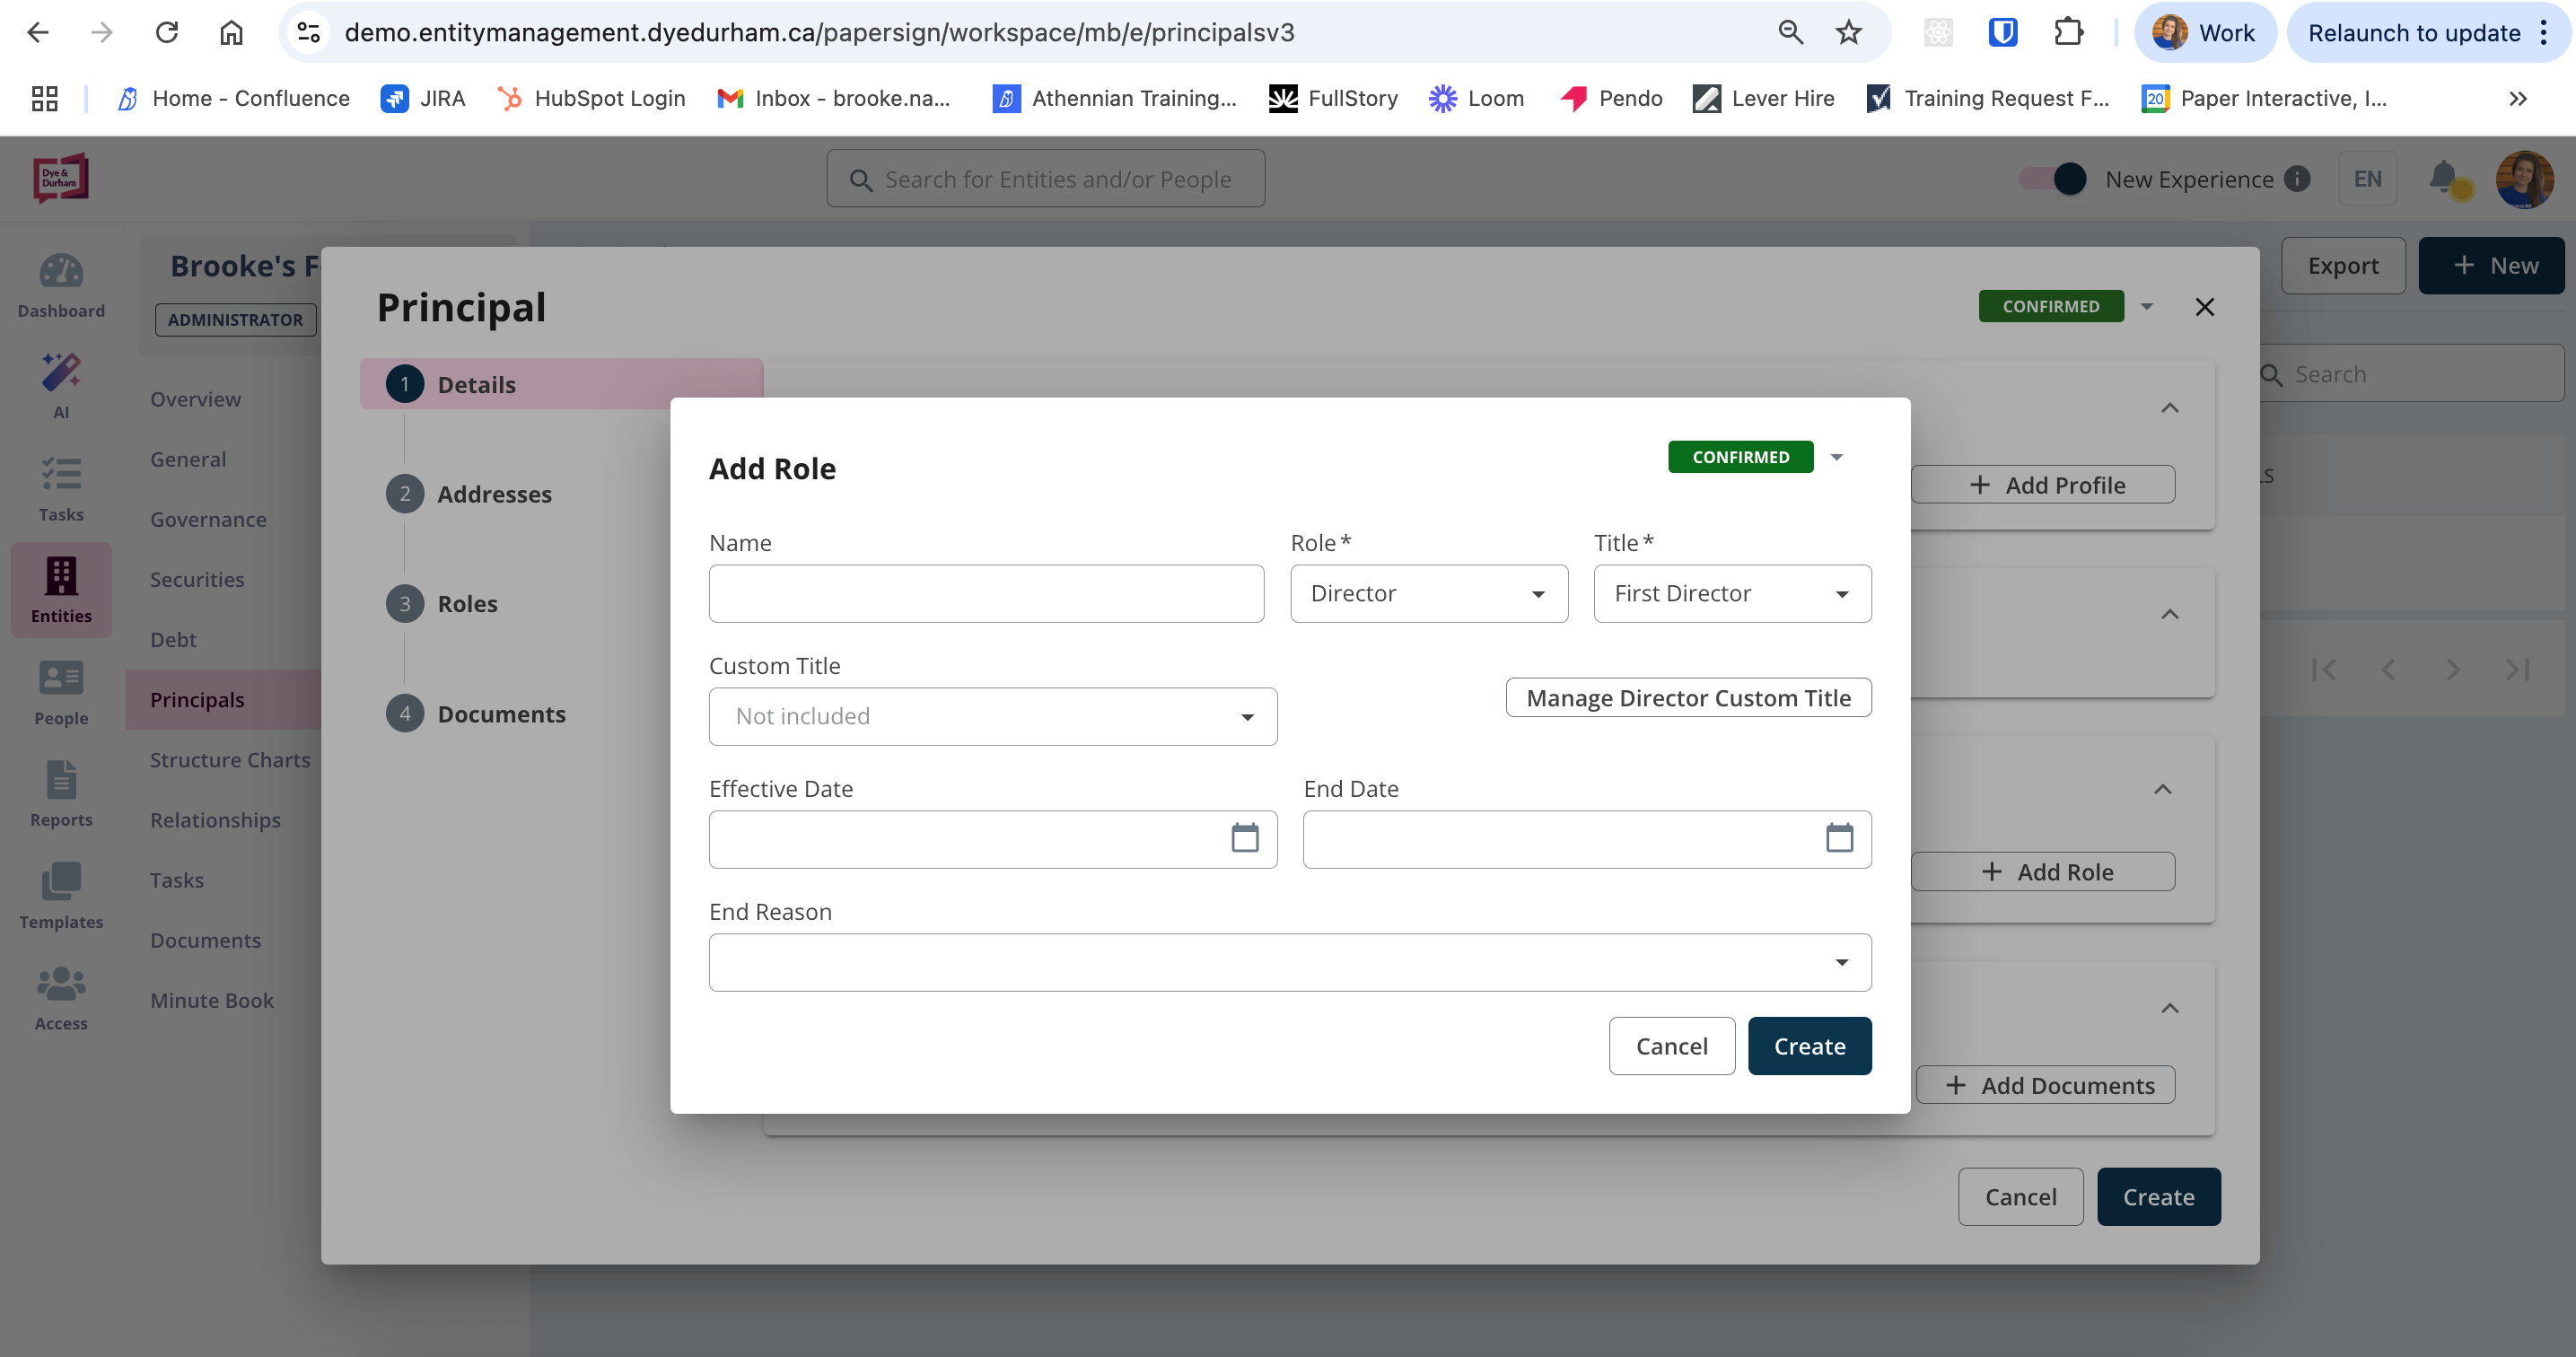The height and width of the screenshot is (1357, 2576).
Task: Bookmark this page with the star icon
Action: (x=1849, y=32)
